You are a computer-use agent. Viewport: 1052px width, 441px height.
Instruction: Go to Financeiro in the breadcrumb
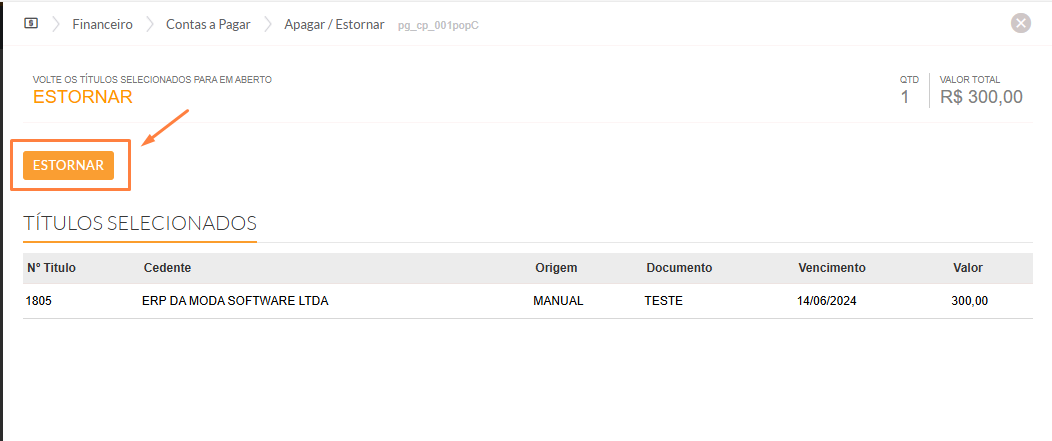[102, 24]
